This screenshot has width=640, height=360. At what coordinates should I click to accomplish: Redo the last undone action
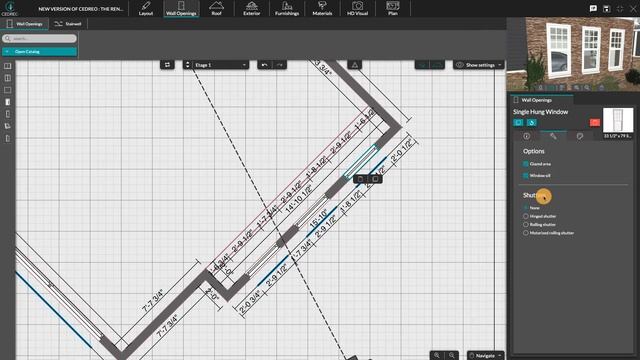click(280, 65)
